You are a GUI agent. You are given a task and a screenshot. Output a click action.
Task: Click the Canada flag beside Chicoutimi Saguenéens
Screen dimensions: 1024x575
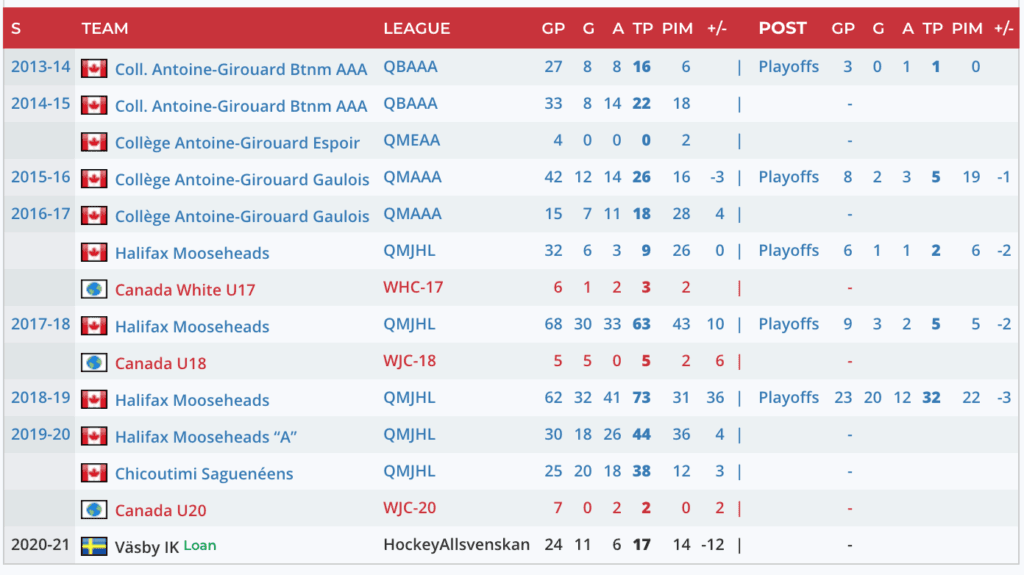tap(94, 472)
